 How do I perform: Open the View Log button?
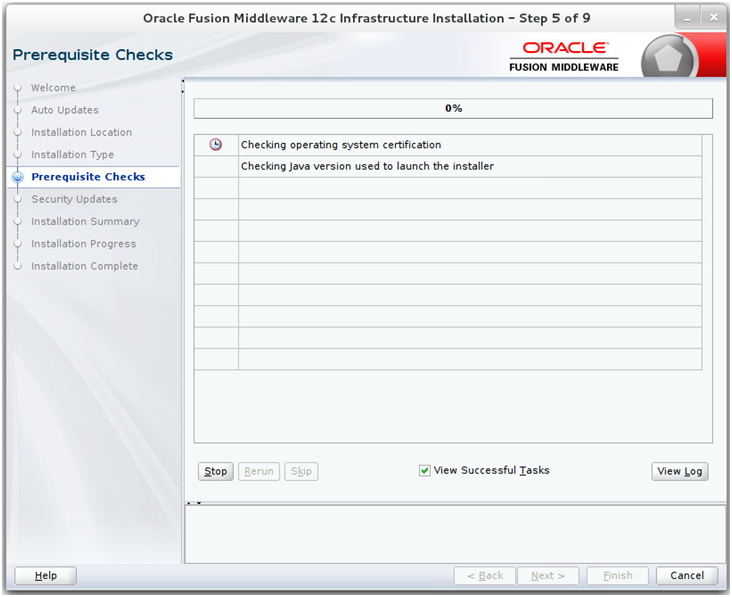(x=680, y=471)
